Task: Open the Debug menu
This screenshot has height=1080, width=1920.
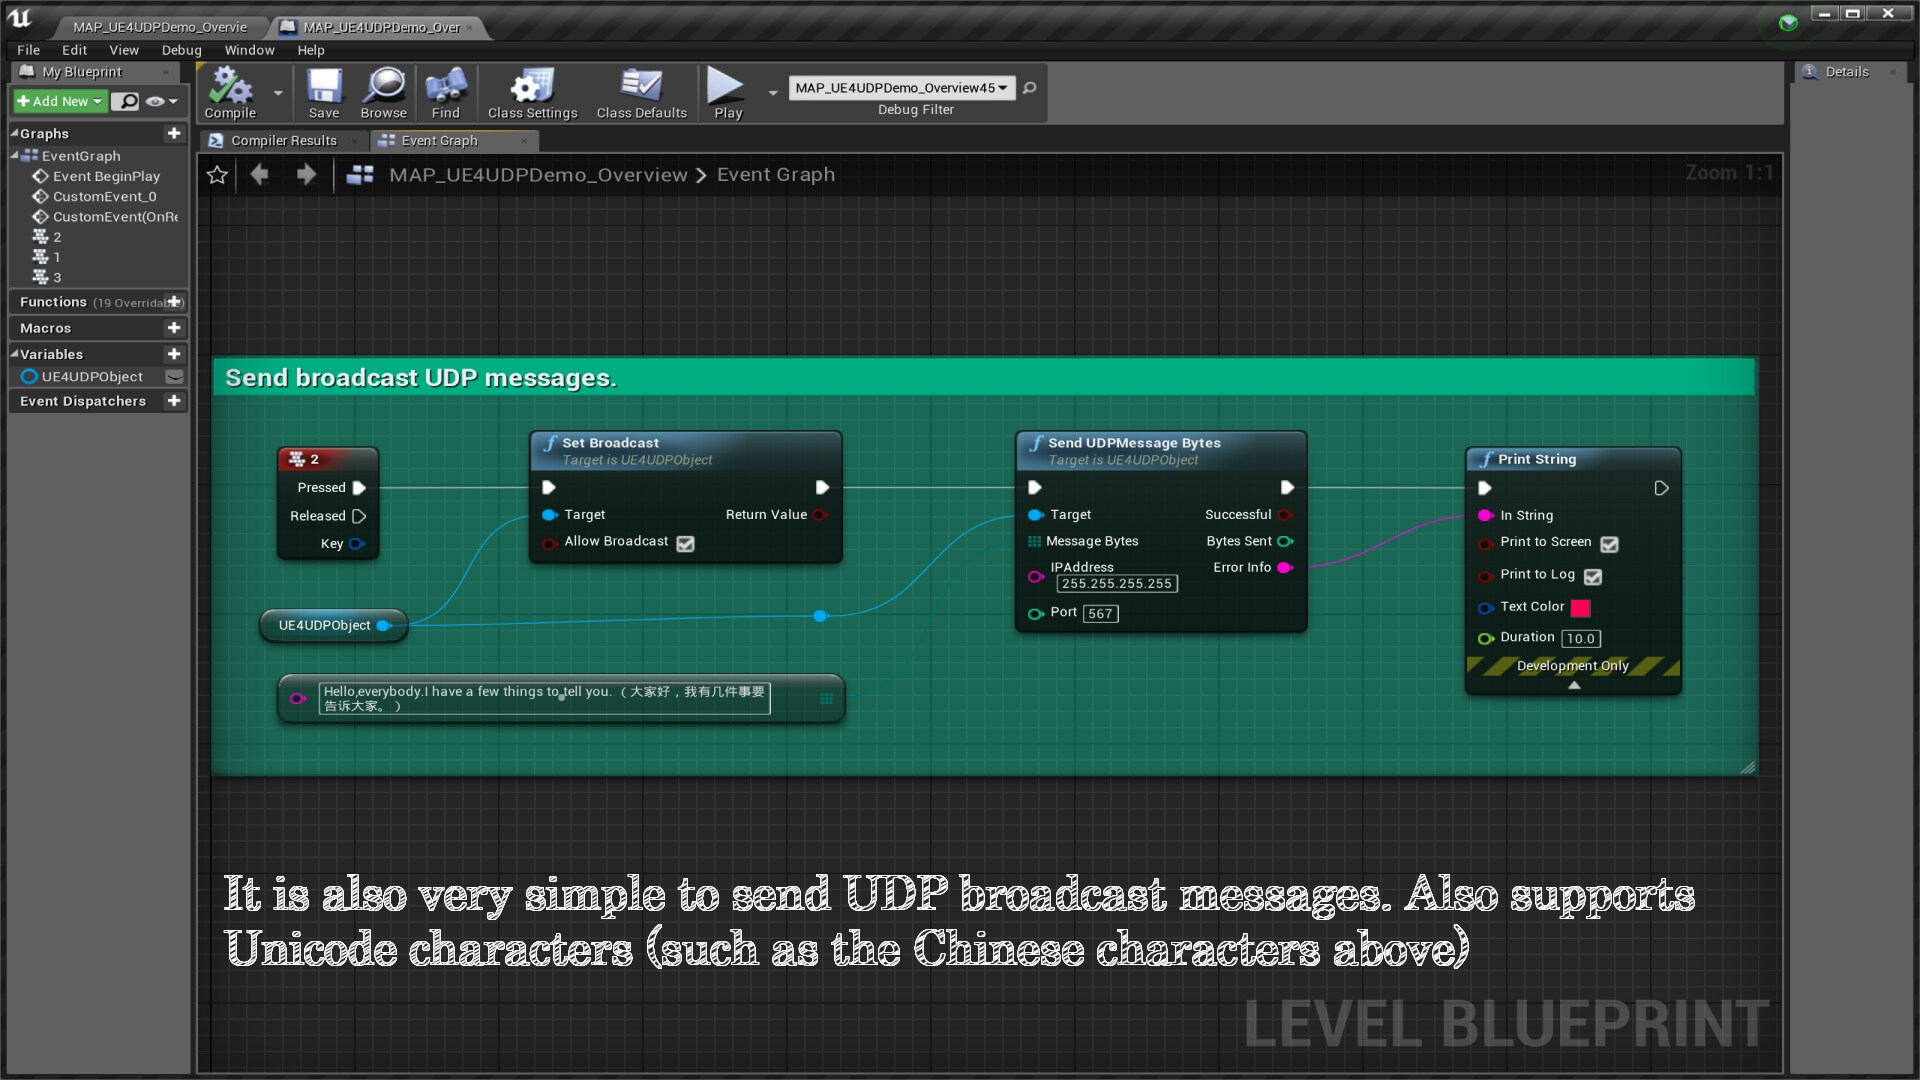Action: (181, 50)
